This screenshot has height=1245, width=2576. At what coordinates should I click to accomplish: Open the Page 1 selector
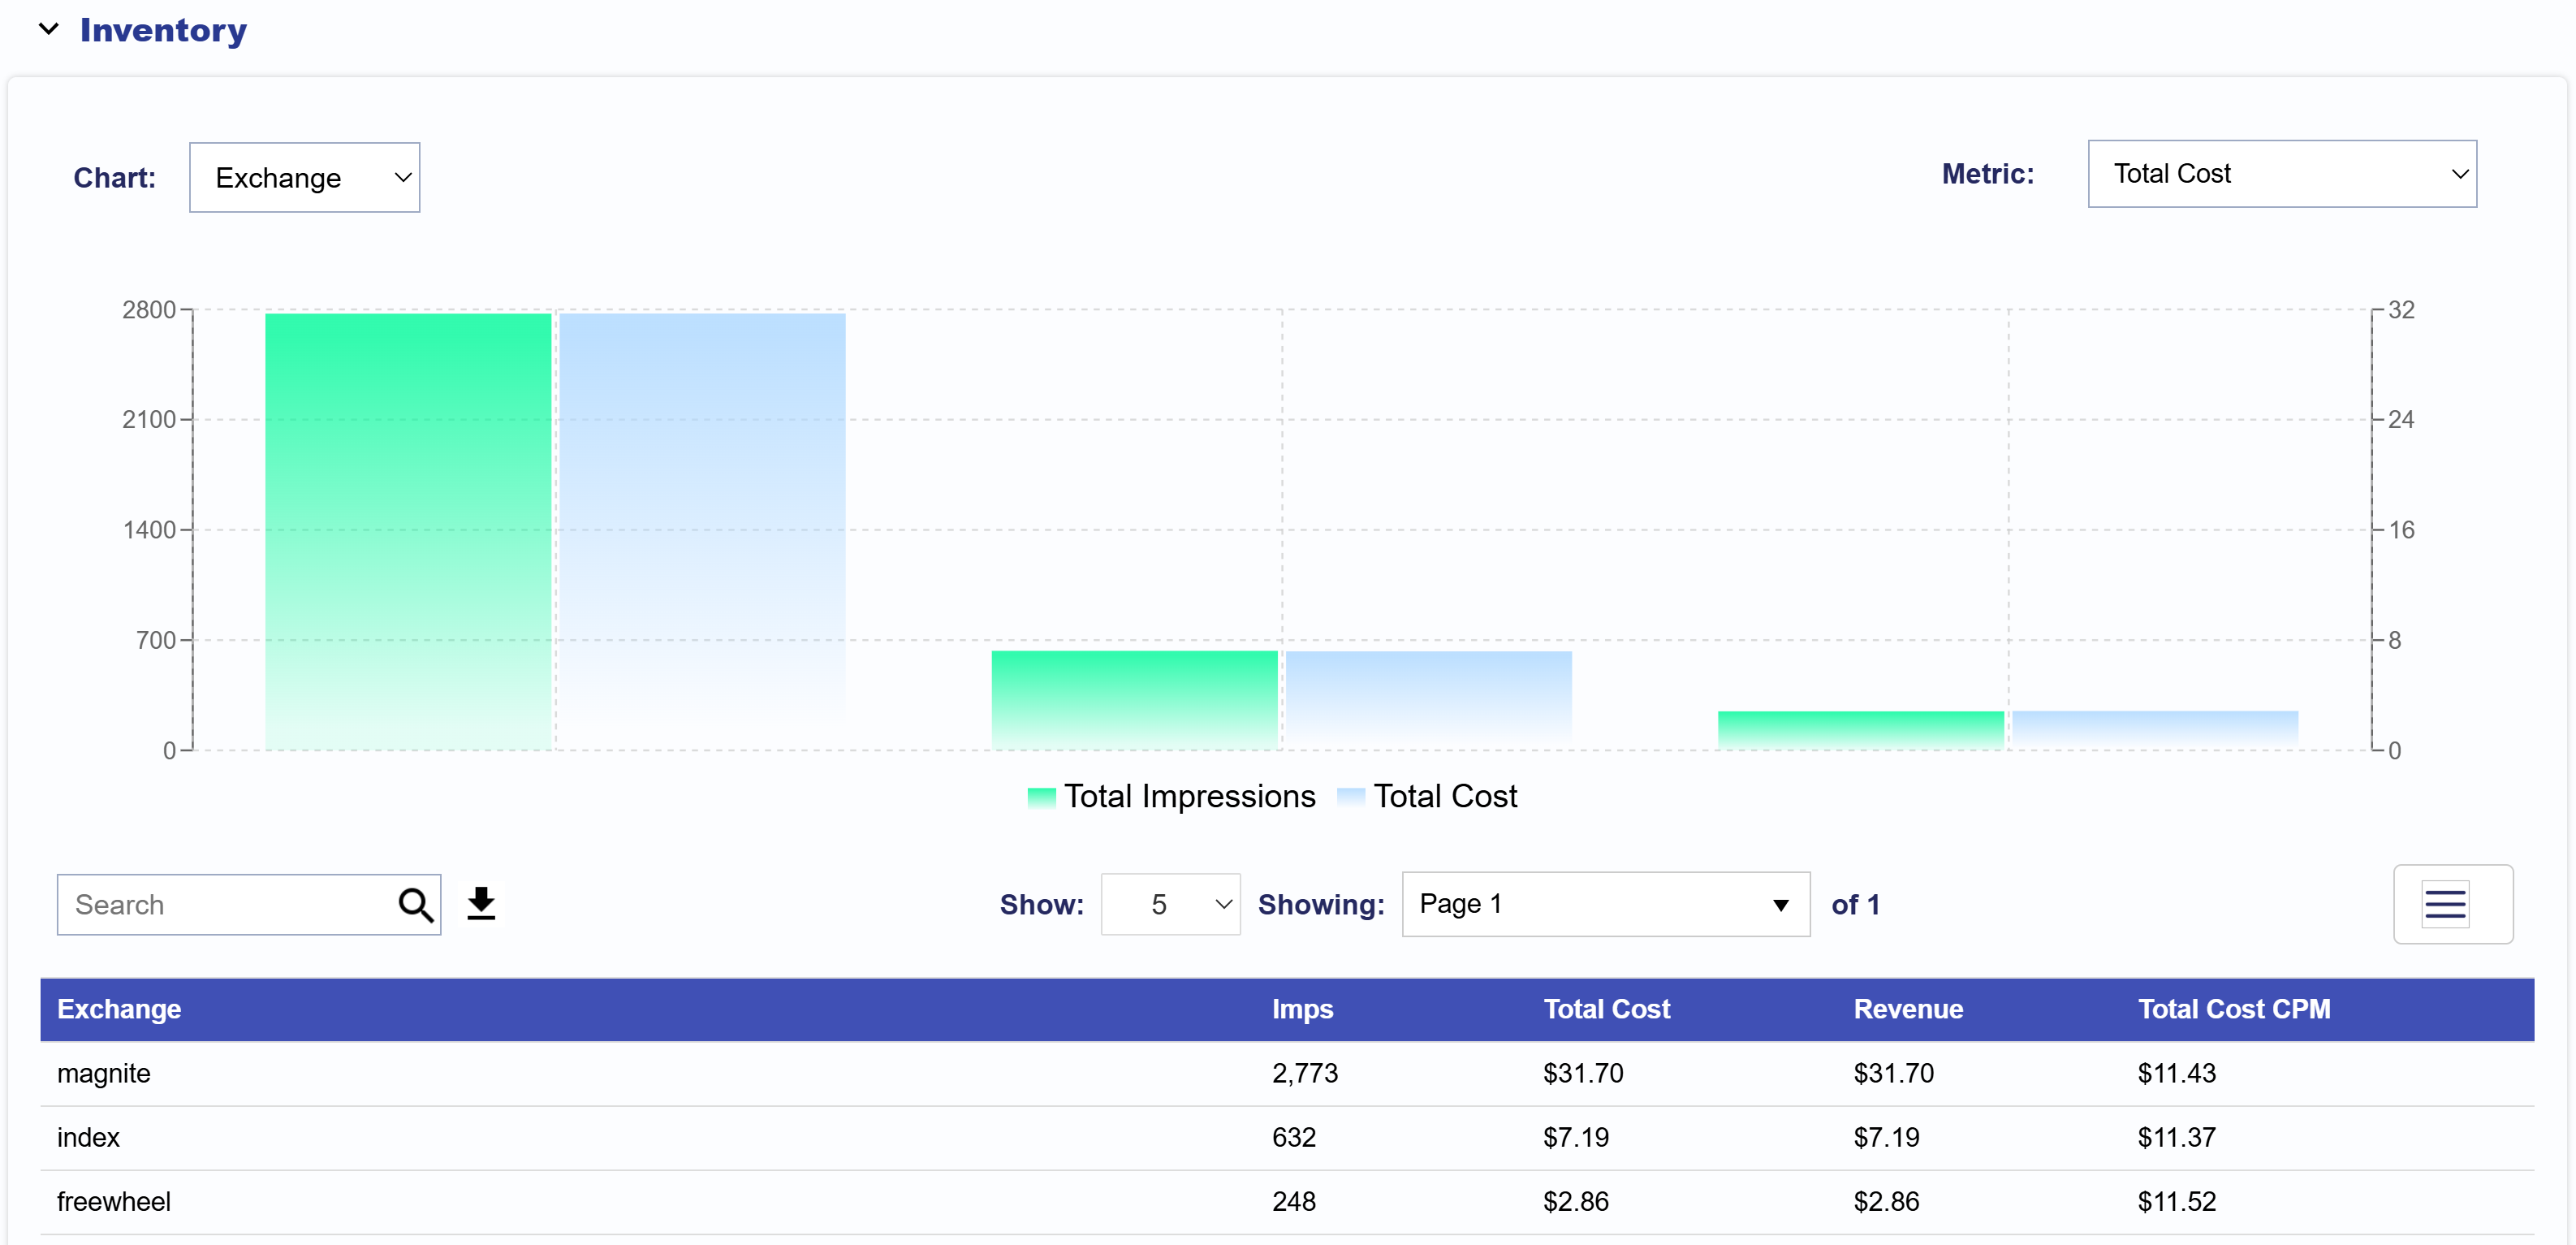point(1605,905)
